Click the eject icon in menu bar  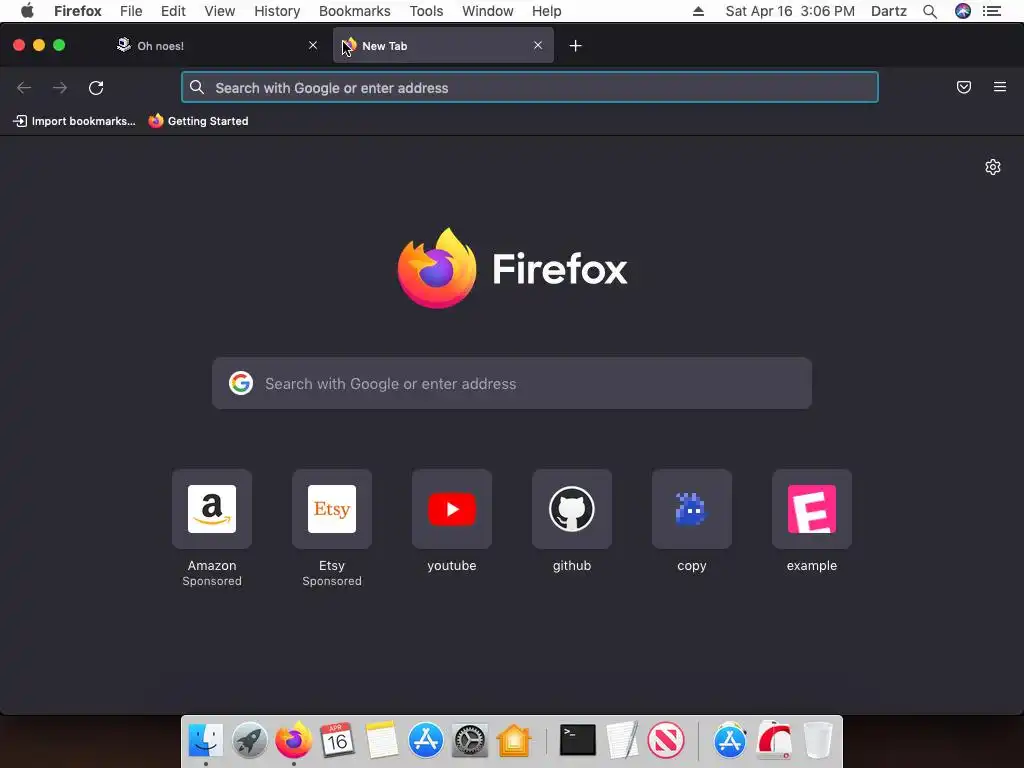(x=698, y=11)
